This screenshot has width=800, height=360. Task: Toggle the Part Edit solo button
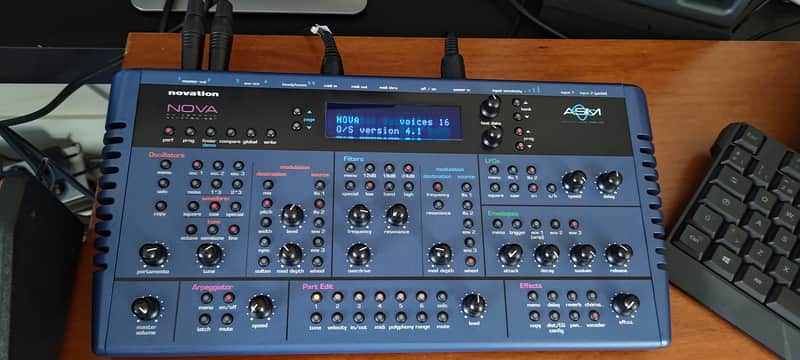442,297
